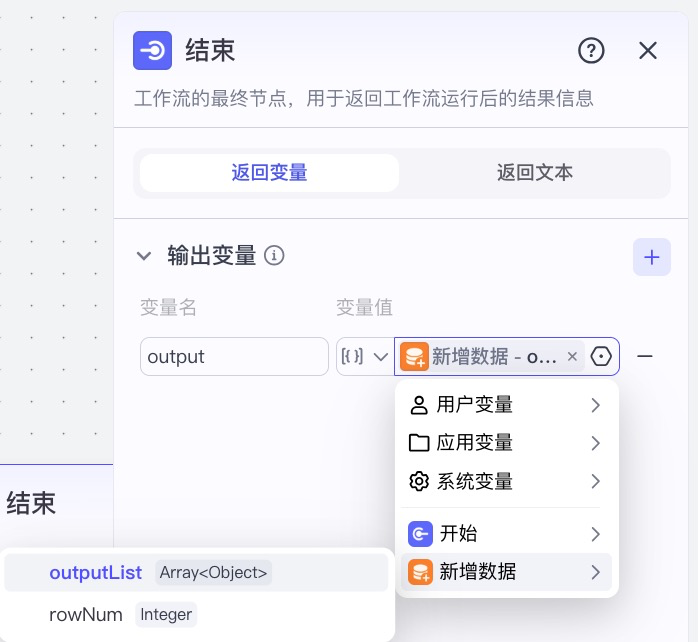This screenshot has width=698, height=642.
Task: Click the 新增数据 database icon in the value field
Action: click(414, 356)
